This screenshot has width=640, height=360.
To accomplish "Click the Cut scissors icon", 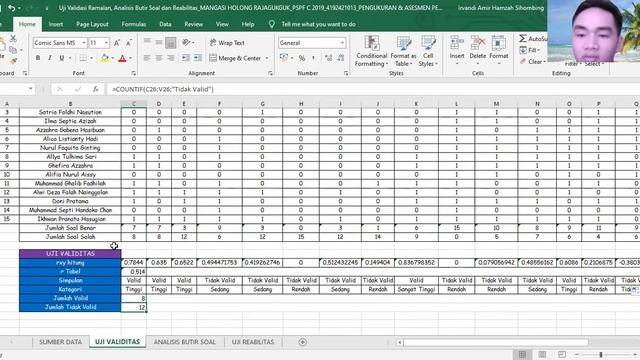I will [x=13, y=38].
